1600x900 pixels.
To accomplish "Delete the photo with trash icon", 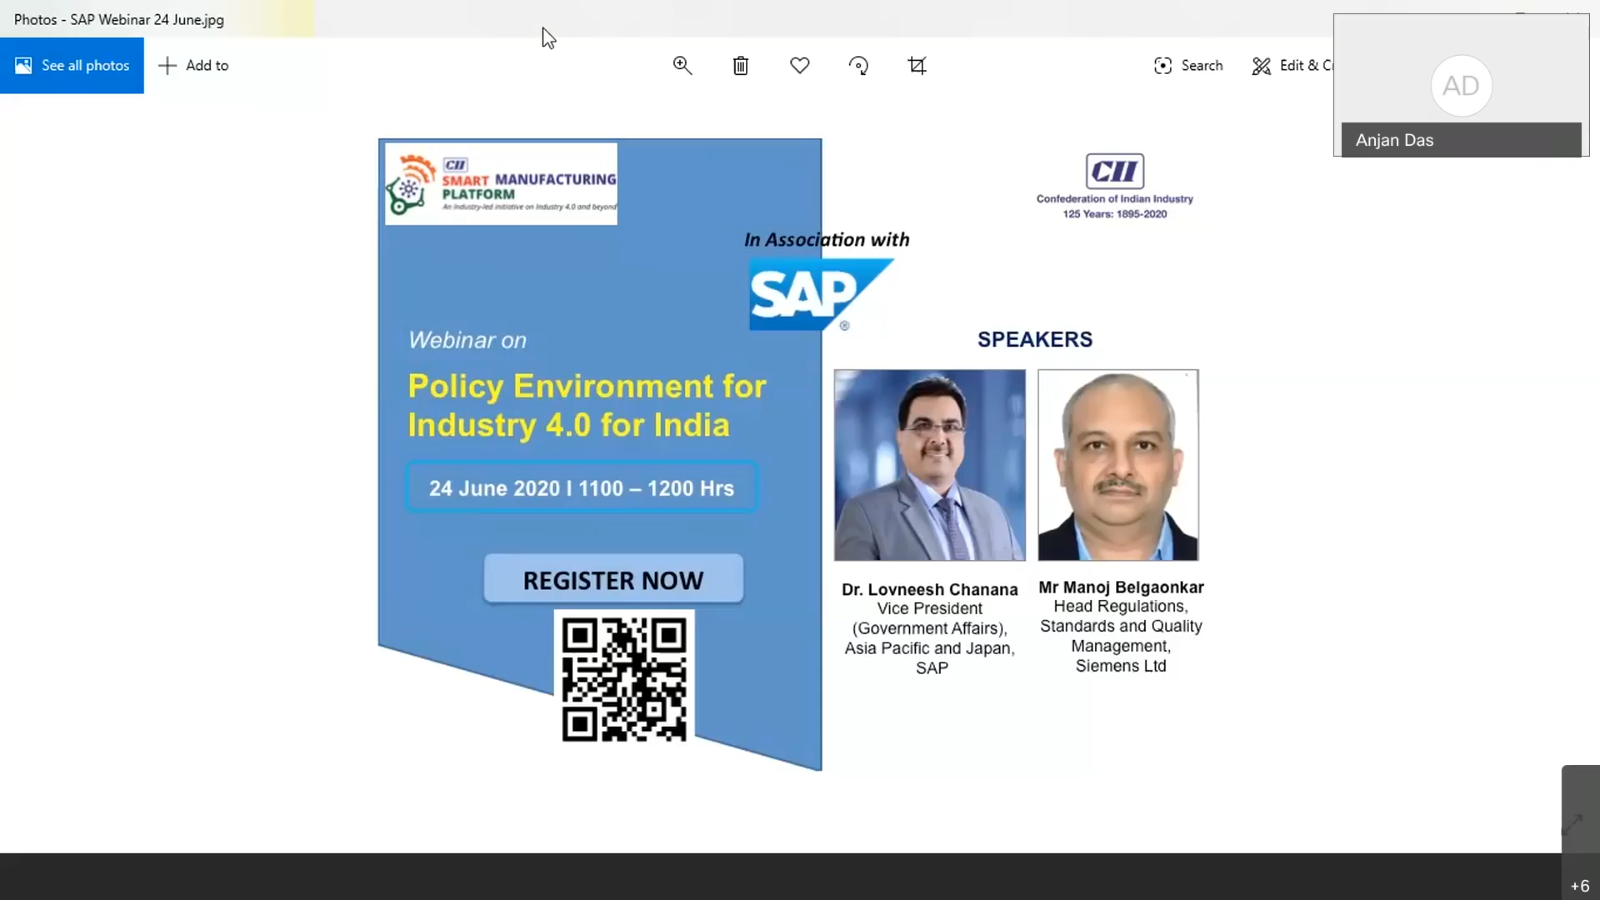I will click(740, 65).
